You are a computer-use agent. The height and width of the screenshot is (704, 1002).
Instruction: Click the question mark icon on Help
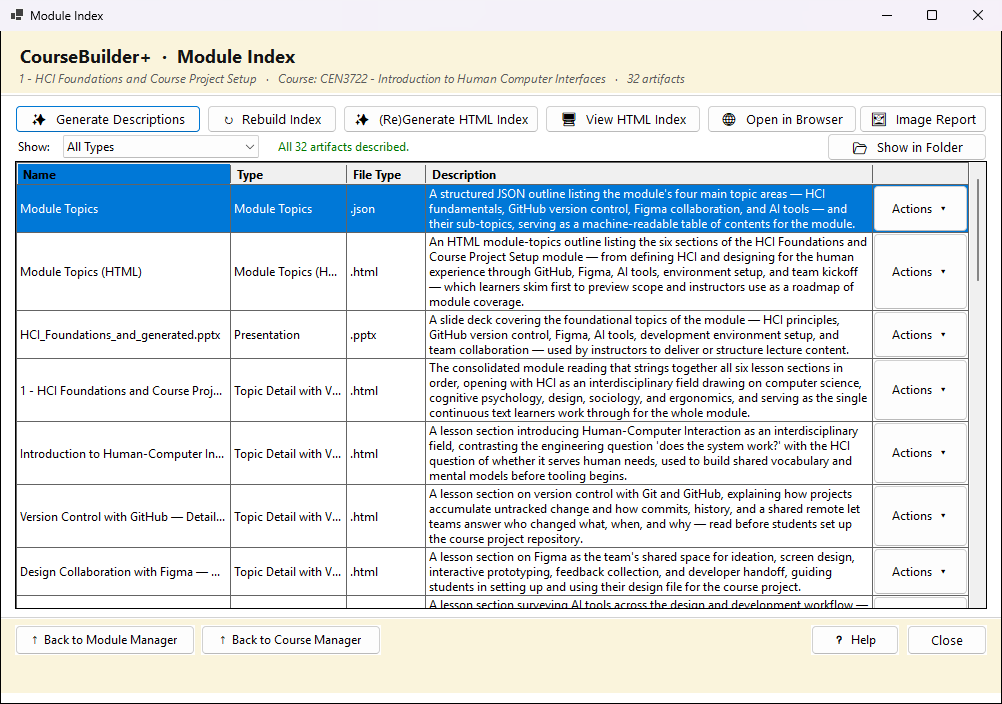839,640
